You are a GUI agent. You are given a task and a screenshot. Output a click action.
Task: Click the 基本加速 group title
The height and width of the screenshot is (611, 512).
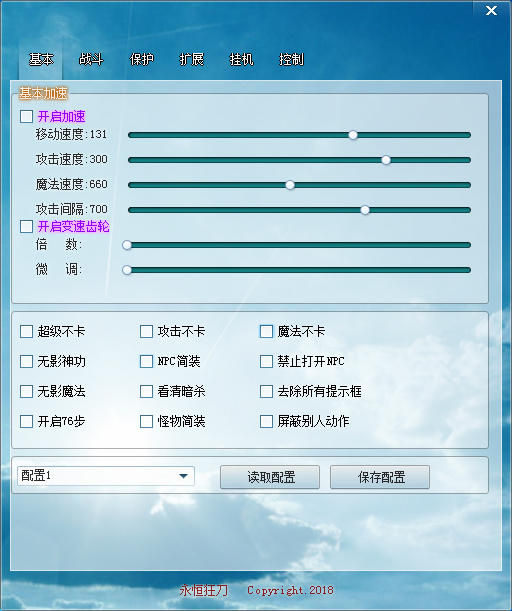43,93
